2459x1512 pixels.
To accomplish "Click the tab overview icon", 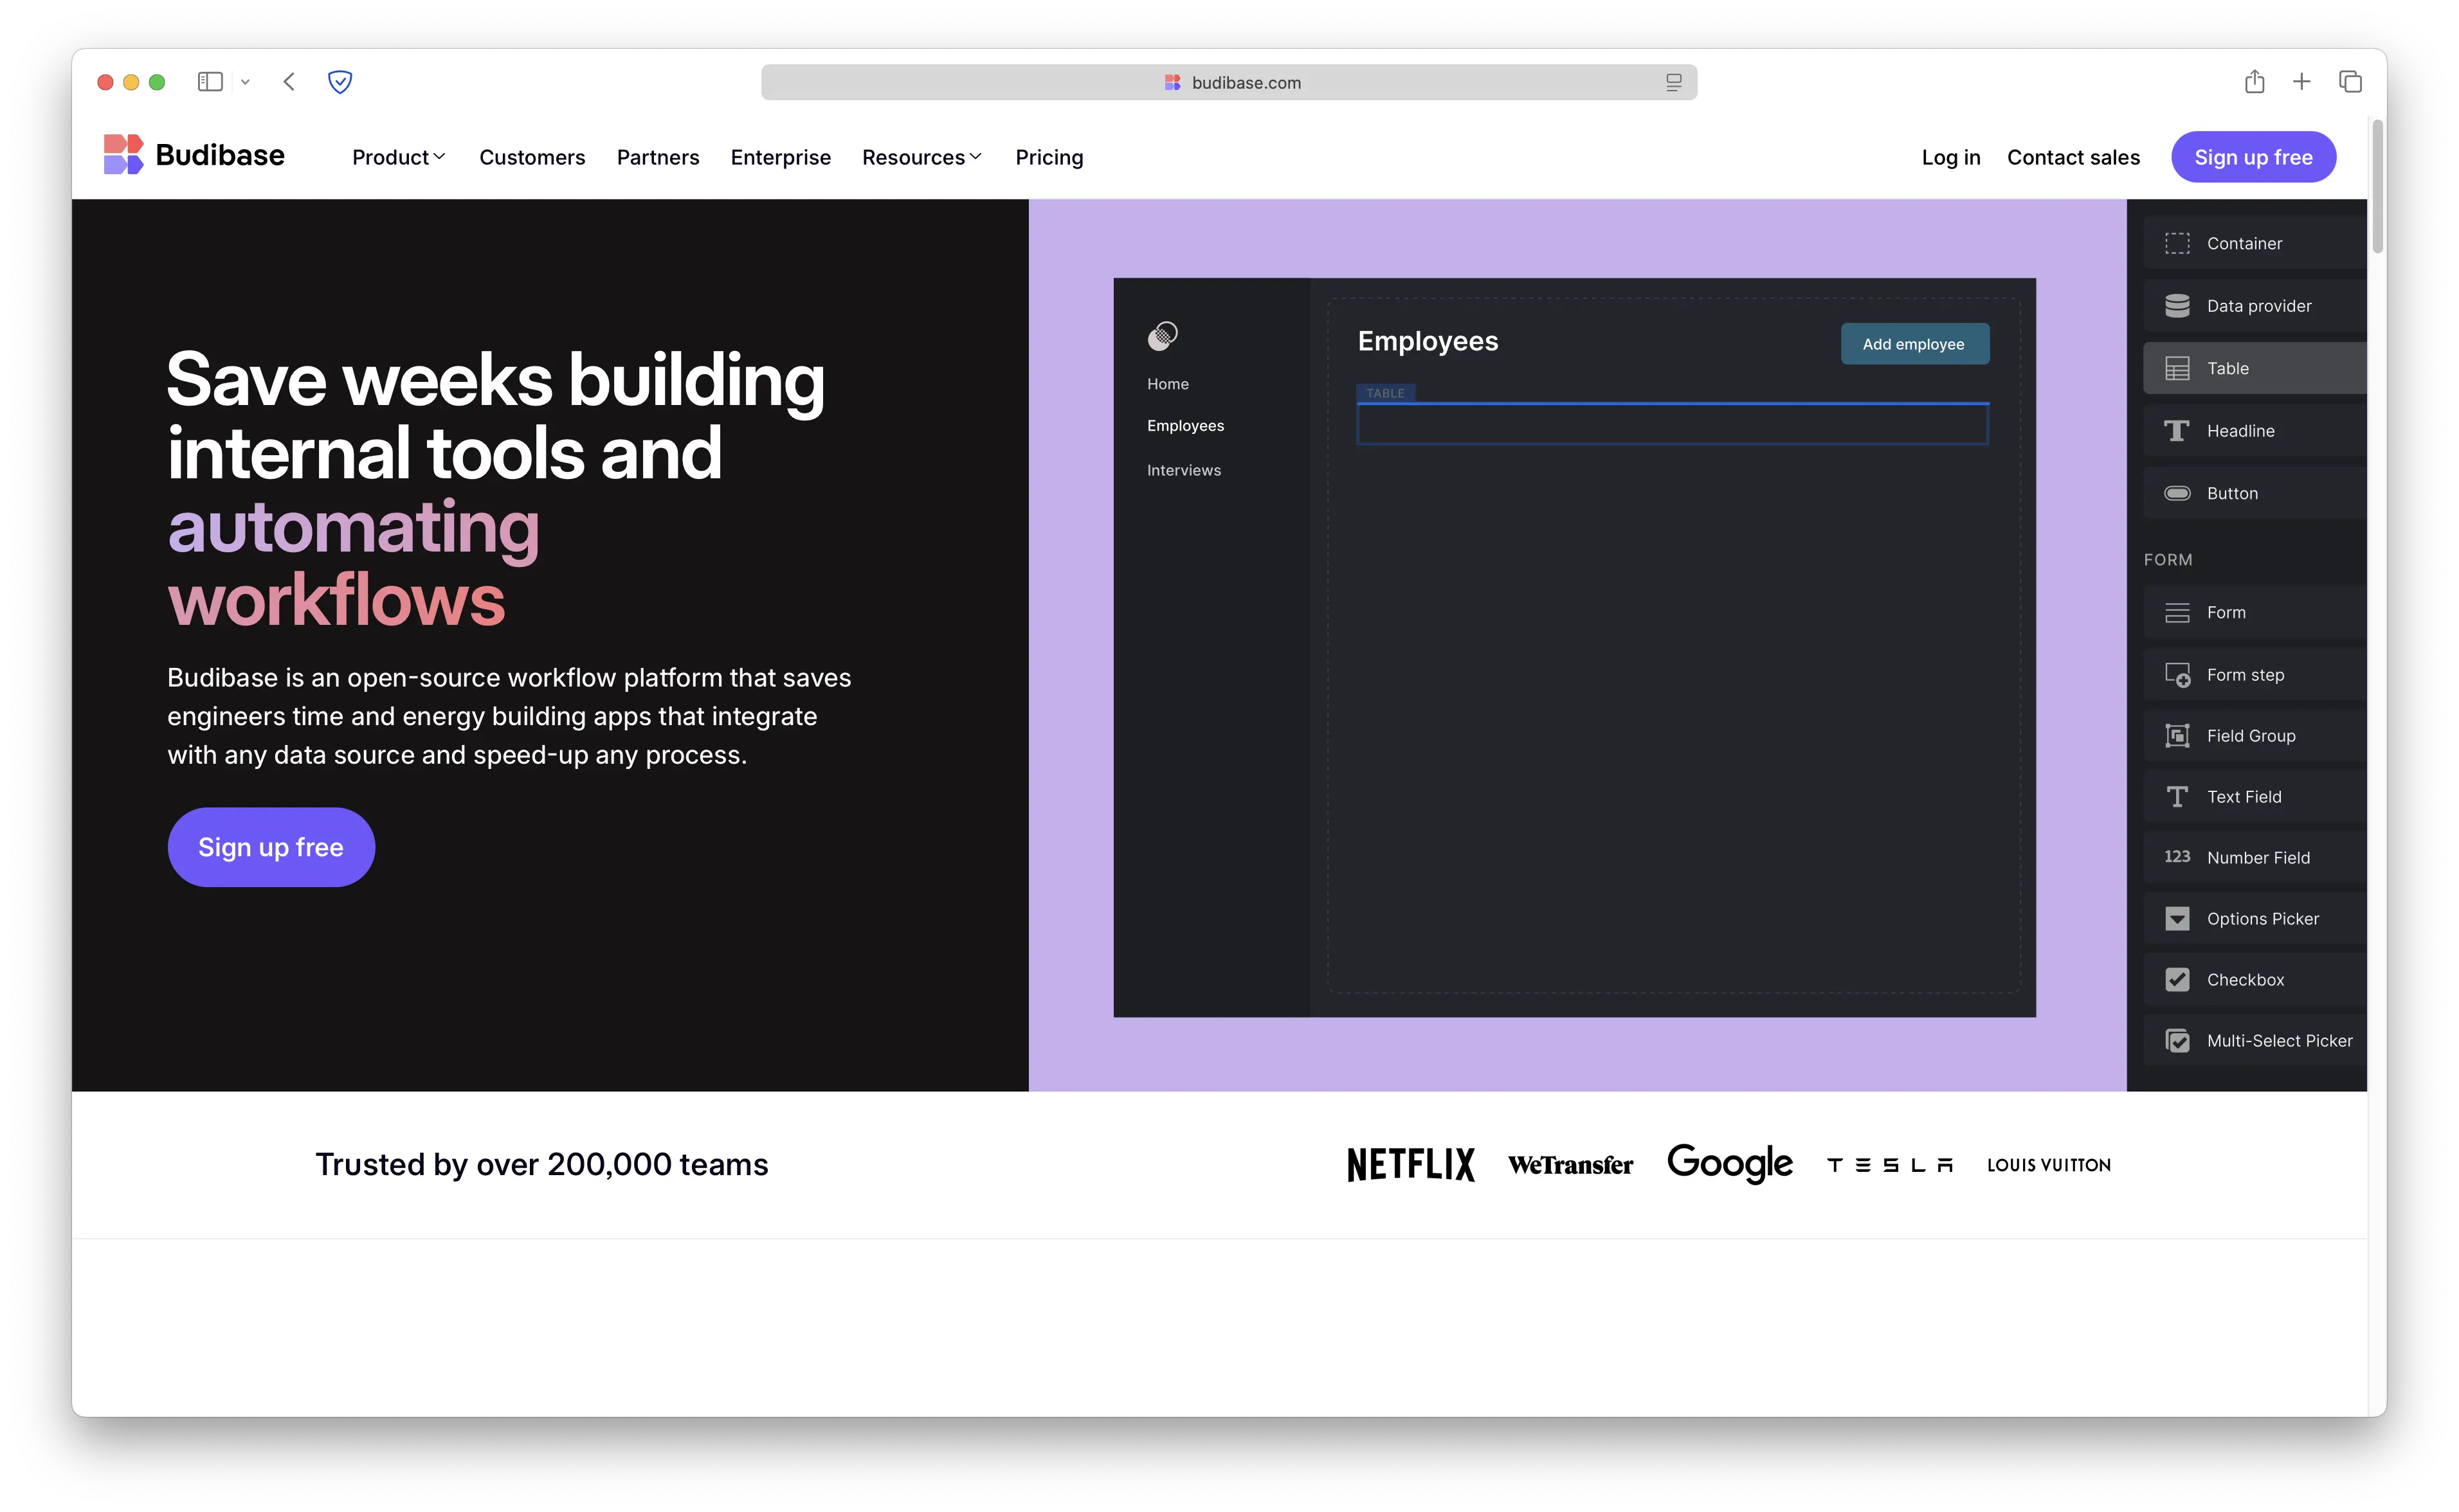I will tap(2350, 82).
